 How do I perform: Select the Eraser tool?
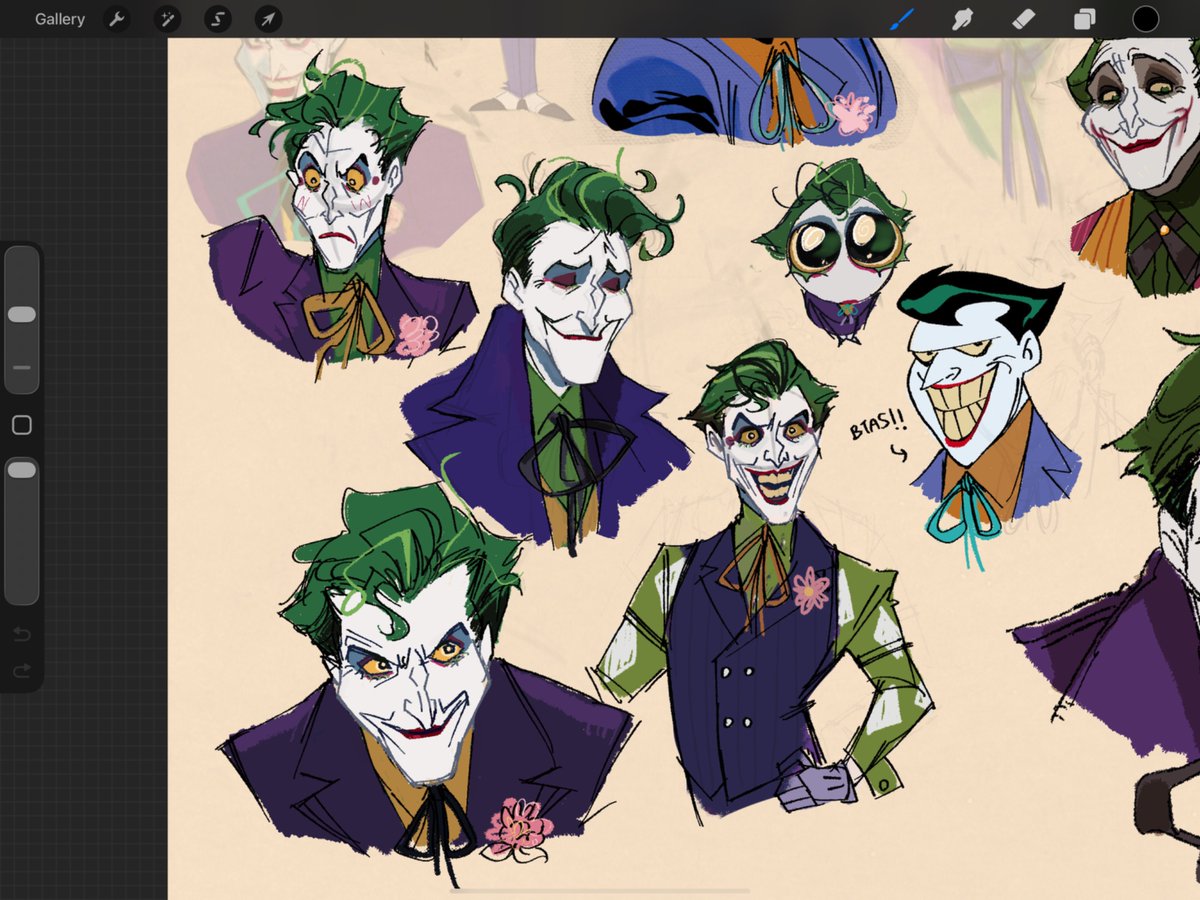coord(1023,19)
